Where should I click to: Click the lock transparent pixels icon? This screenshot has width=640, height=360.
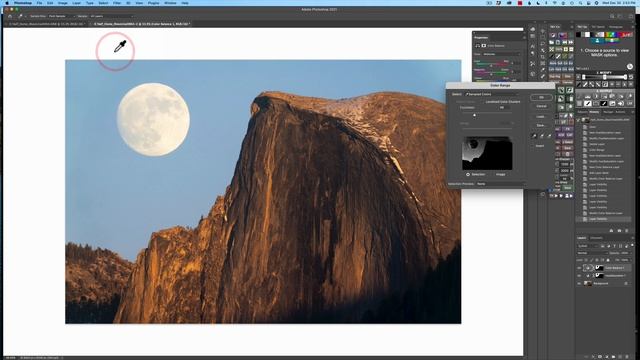click(586, 260)
